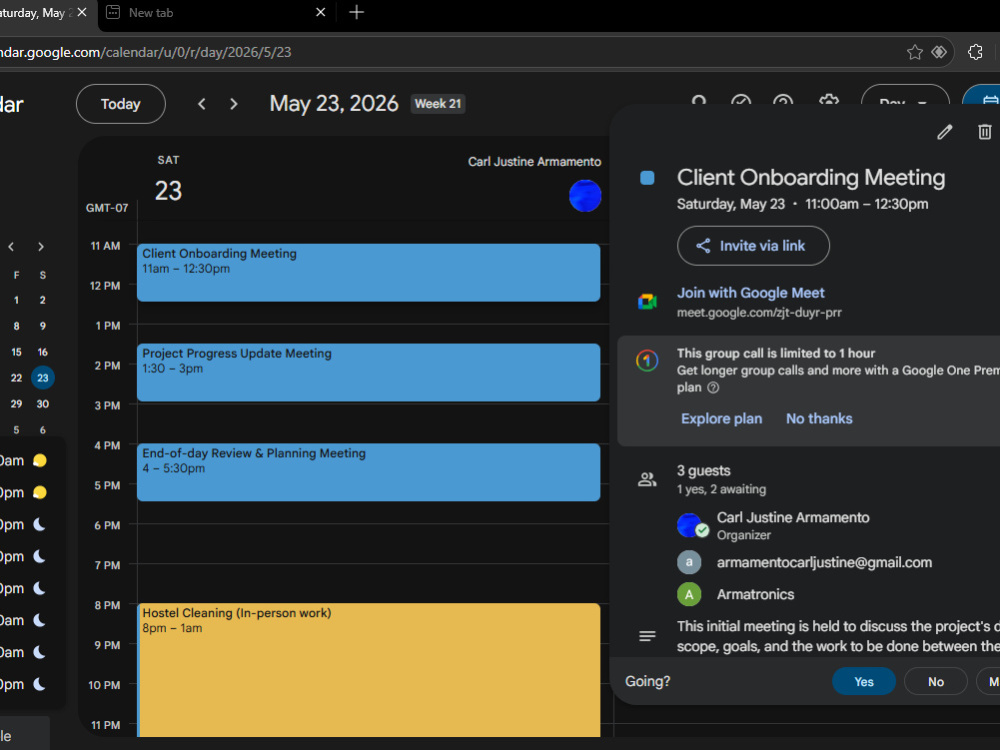Open browser extensions puzzle icon
The image size is (1000, 750).
975,52
